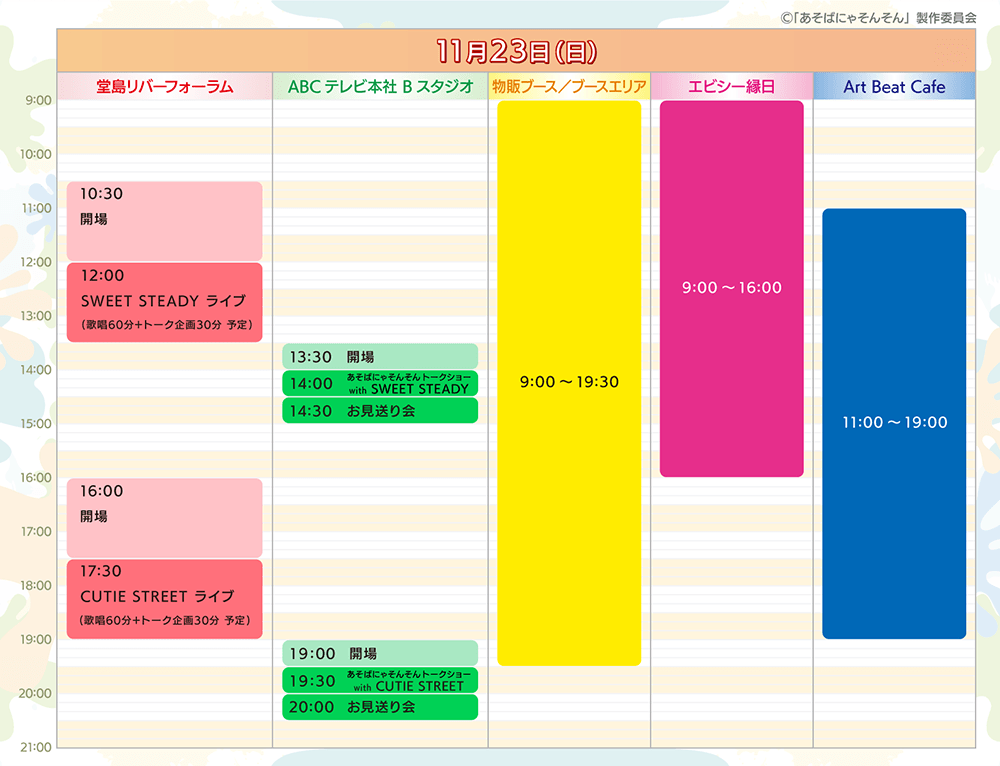This screenshot has height=766, width=1000.
Task: Click the 11月23日(日) date header
Action: tap(516, 50)
